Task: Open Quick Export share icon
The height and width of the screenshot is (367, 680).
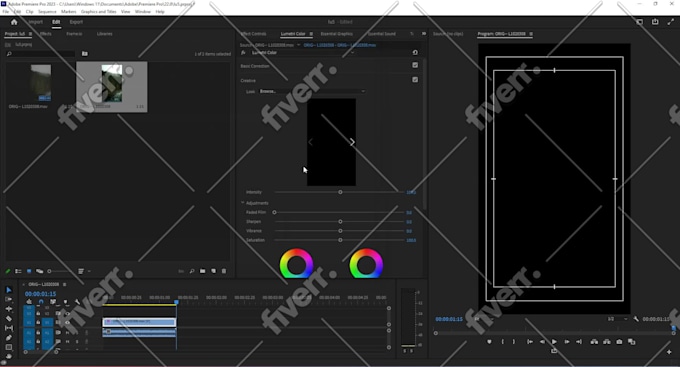Action: point(655,22)
